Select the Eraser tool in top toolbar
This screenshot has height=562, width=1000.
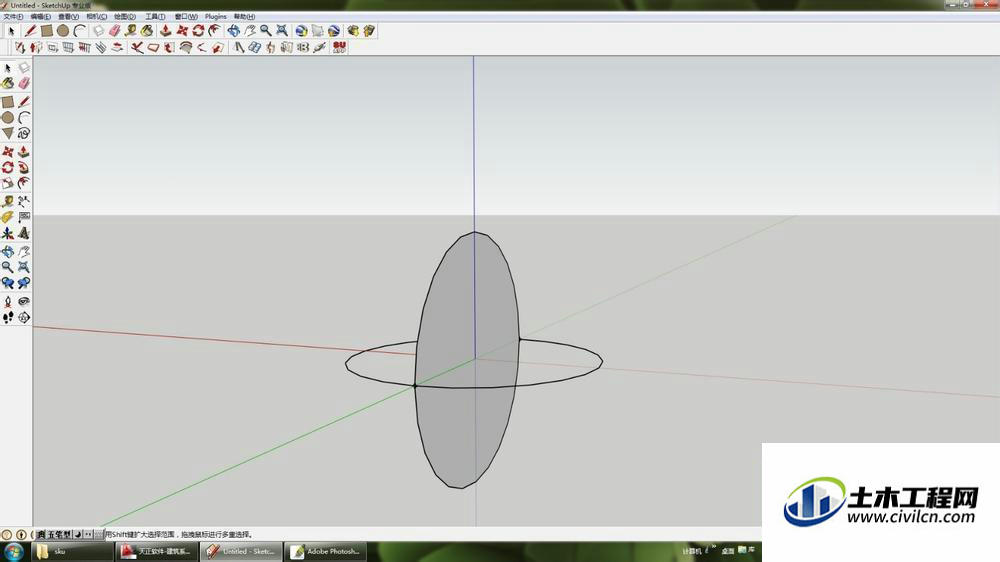pyautogui.click(x=115, y=31)
